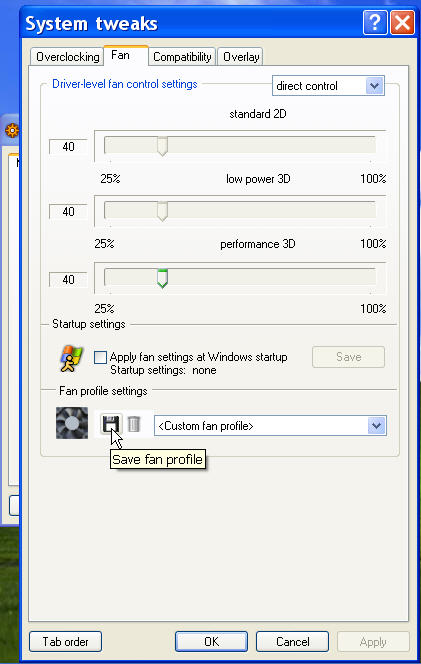Screen dimensions: 421x664
Task: Click the standard 2D slider thumb
Action: 162,146
